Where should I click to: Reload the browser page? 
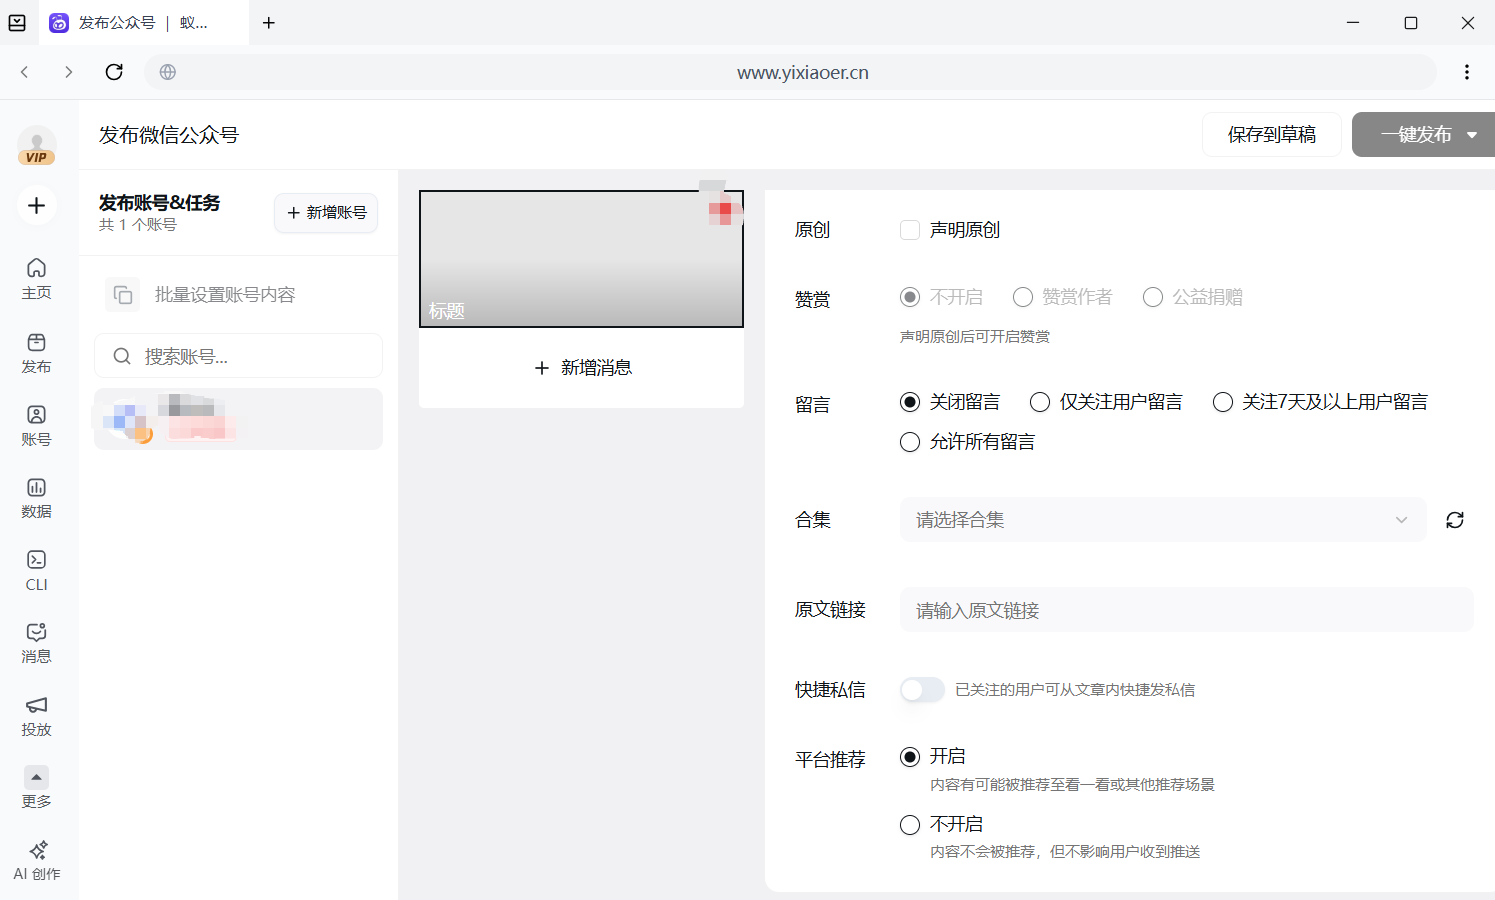pos(114,72)
